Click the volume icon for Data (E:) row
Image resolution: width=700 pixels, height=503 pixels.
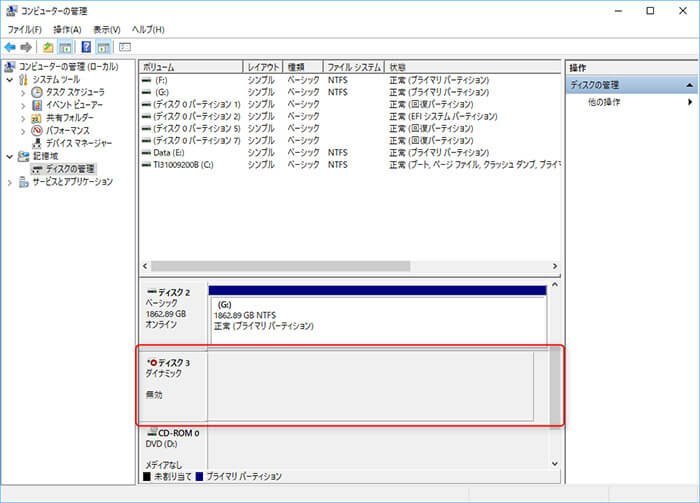point(146,153)
